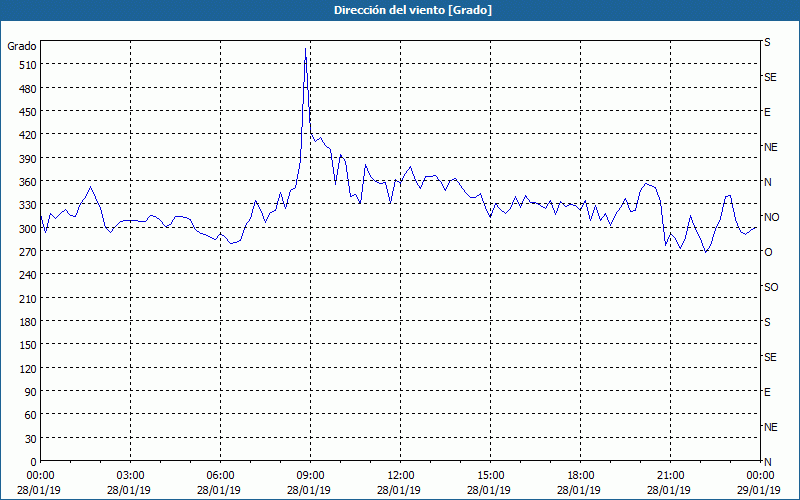Viewport: 800px width, 500px height.
Task: Pick the 180 degree axis label
Action: pos(28,322)
